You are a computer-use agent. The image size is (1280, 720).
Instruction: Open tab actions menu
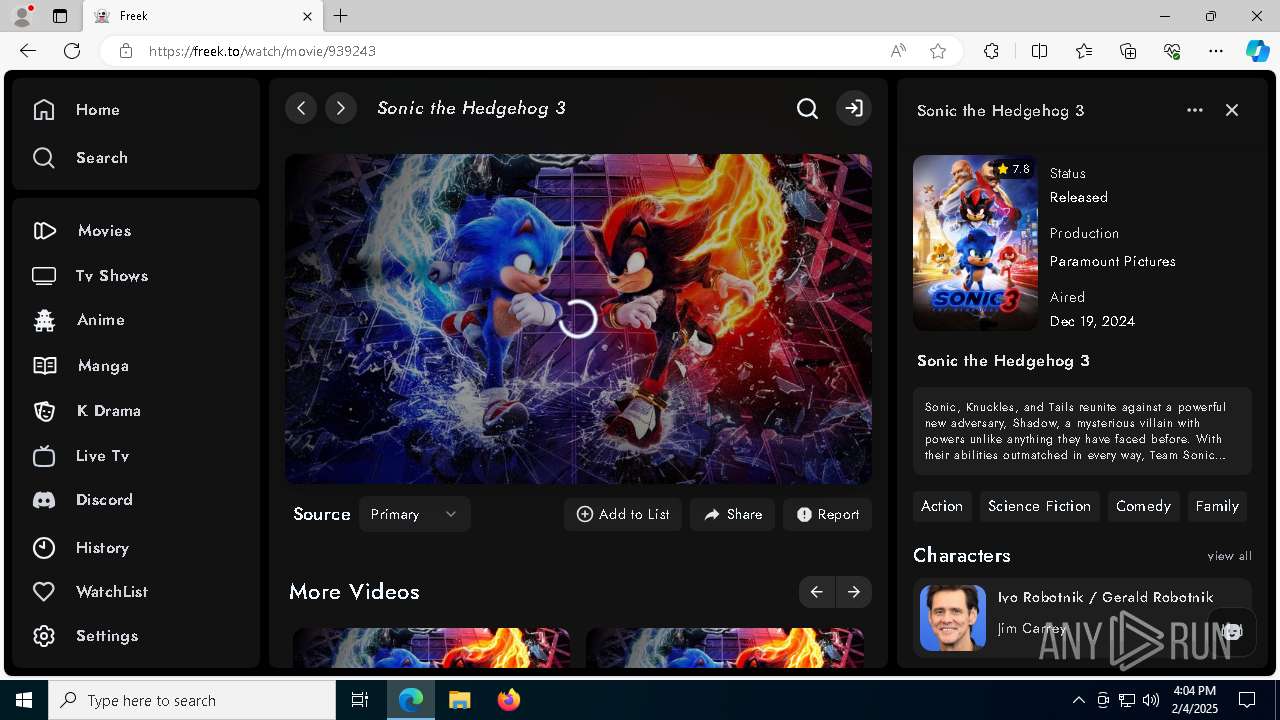[x=60, y=16]
